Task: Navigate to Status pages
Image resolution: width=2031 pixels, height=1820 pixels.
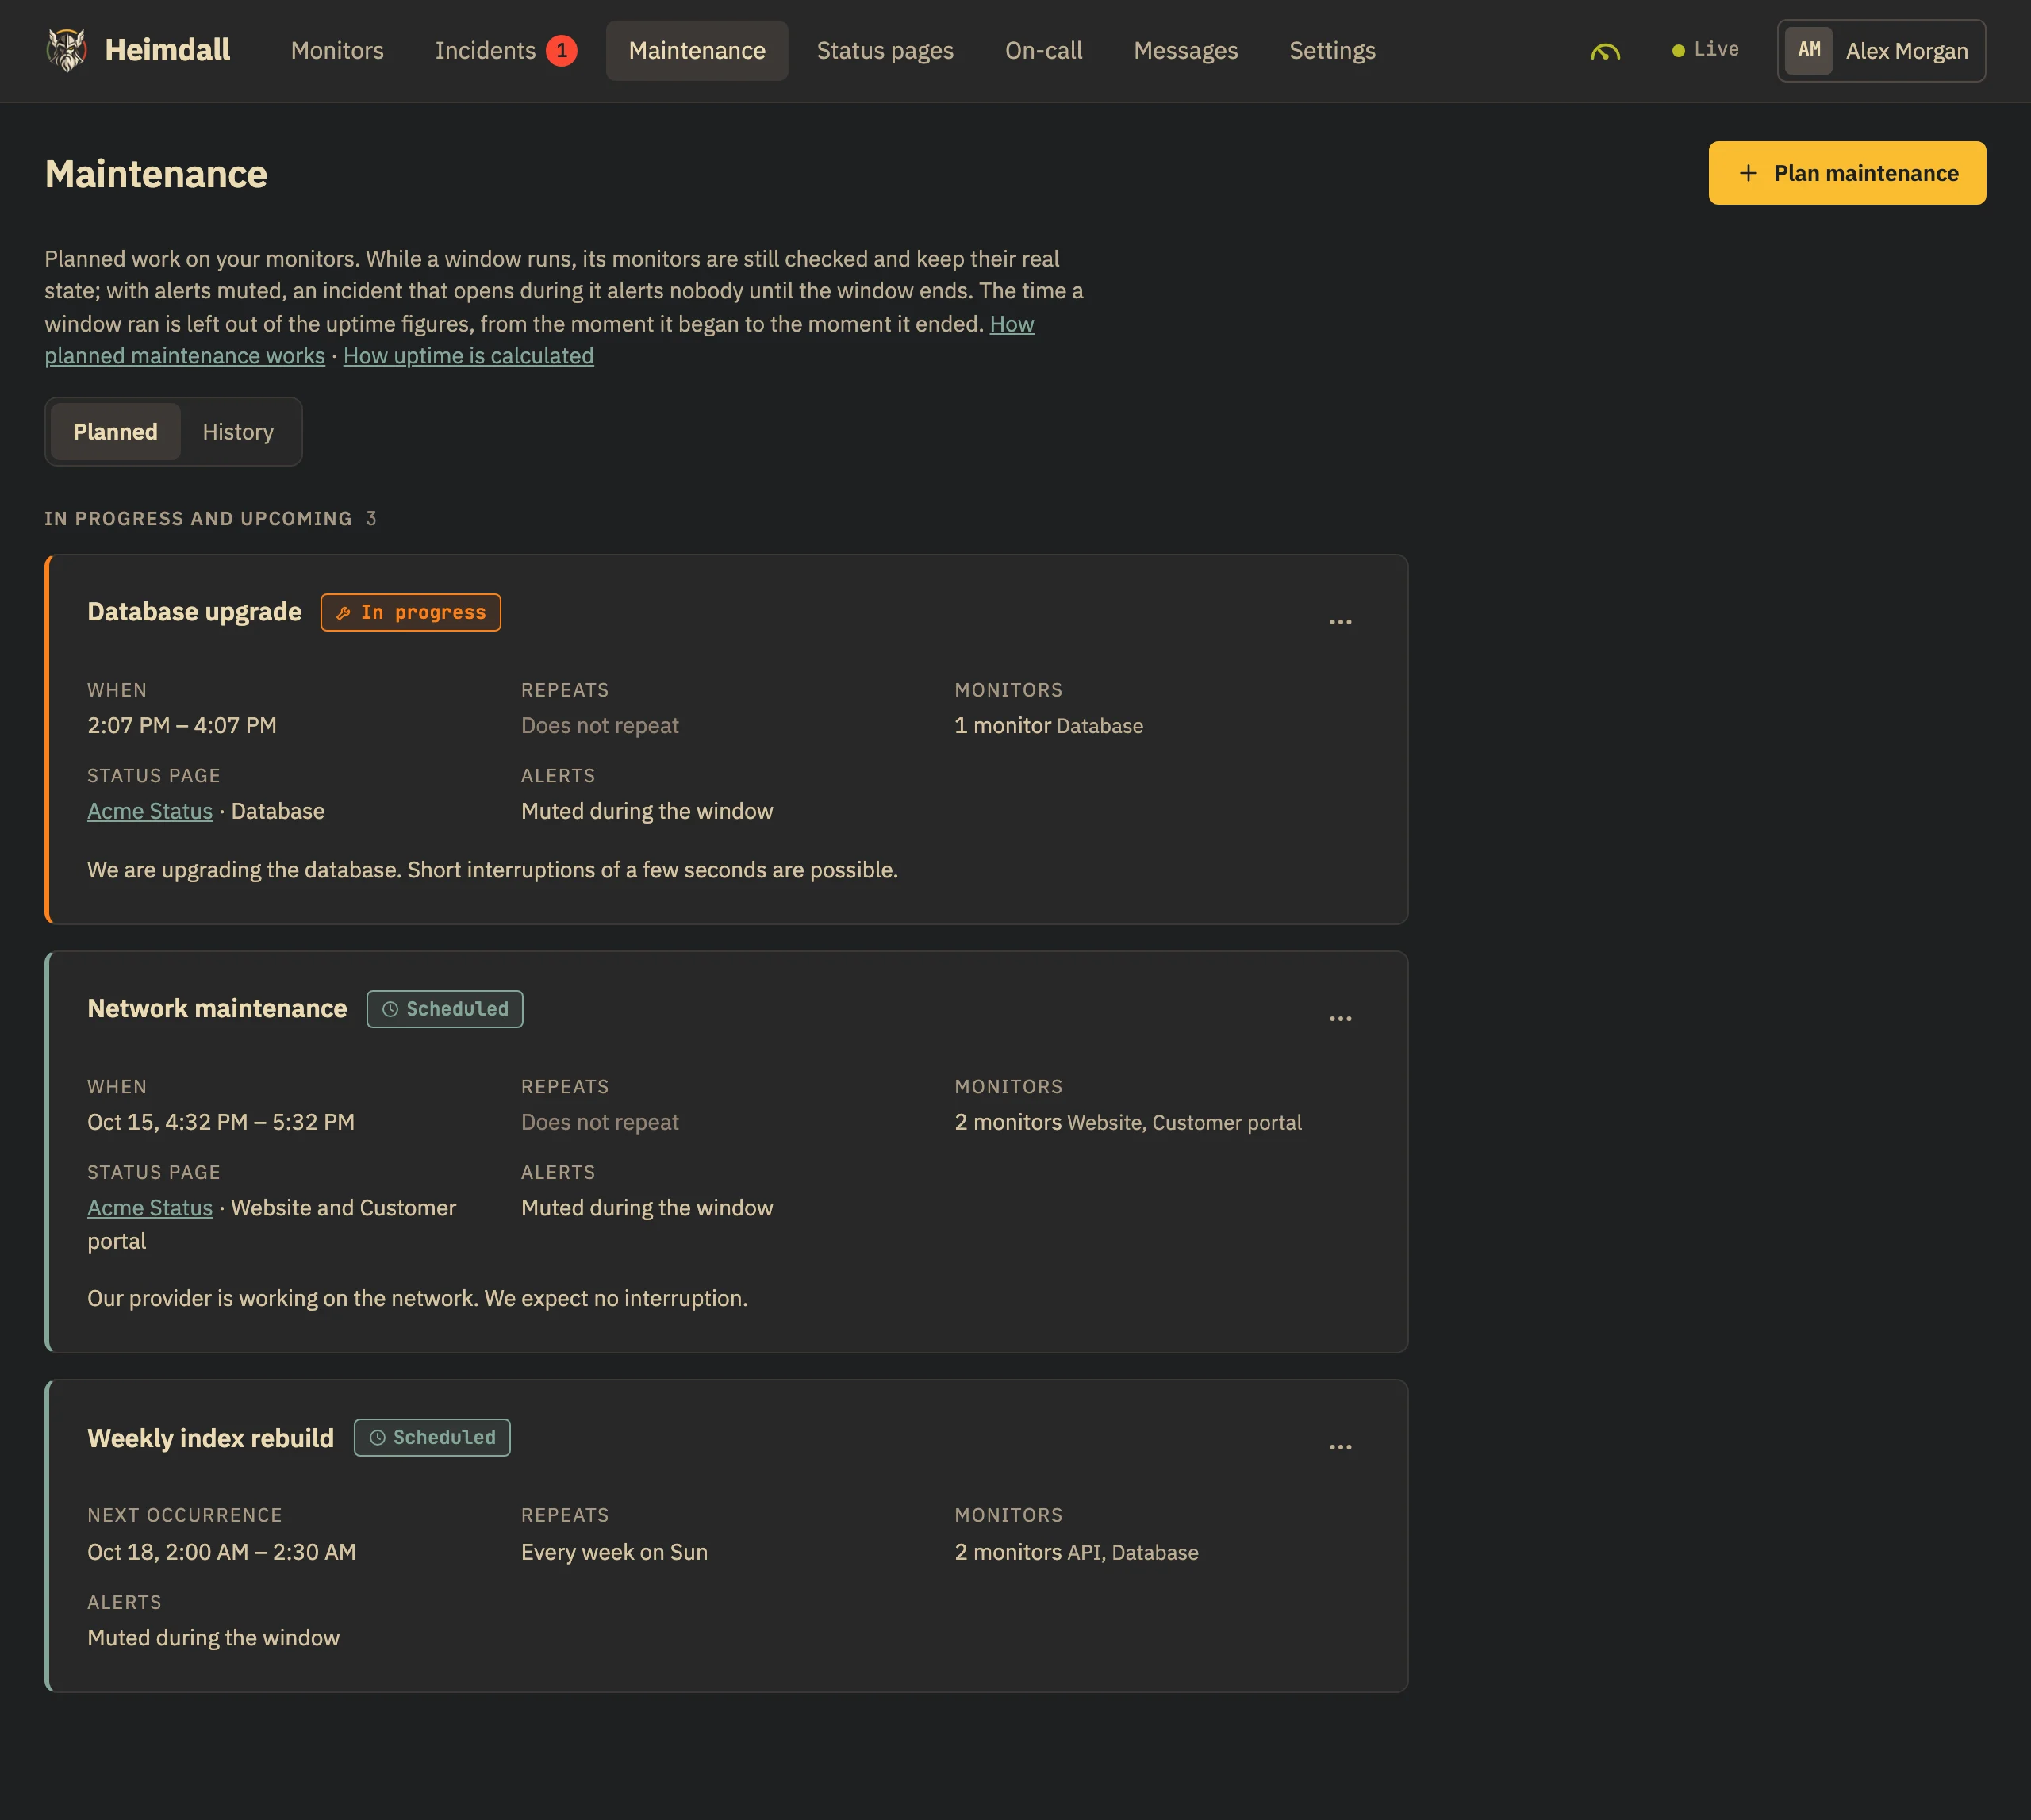Action: point(885,50)
